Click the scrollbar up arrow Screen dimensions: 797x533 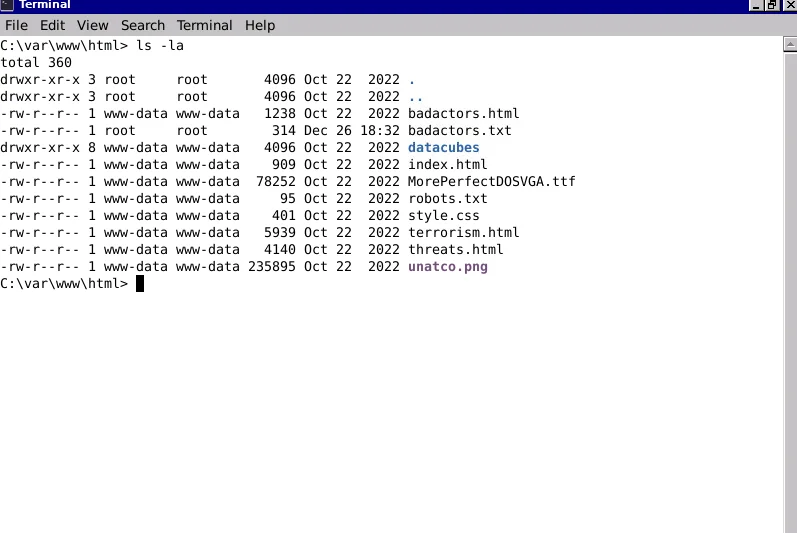click(789, 45)
